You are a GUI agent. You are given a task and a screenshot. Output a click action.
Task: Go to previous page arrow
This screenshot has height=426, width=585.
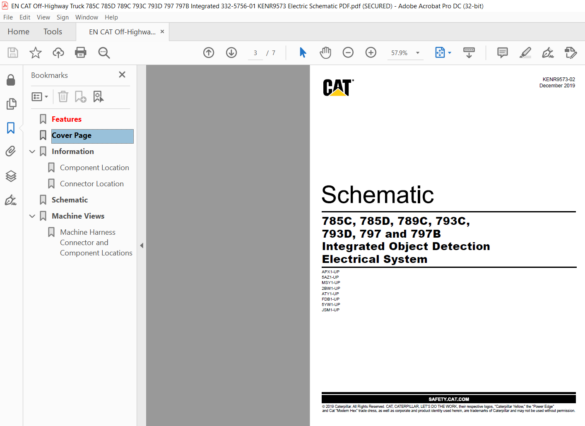(x=209, y=53)
